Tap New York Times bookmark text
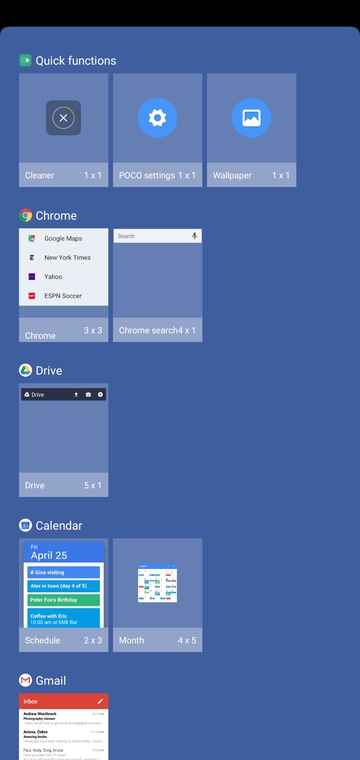360x760 pixels. click(67, 257)
